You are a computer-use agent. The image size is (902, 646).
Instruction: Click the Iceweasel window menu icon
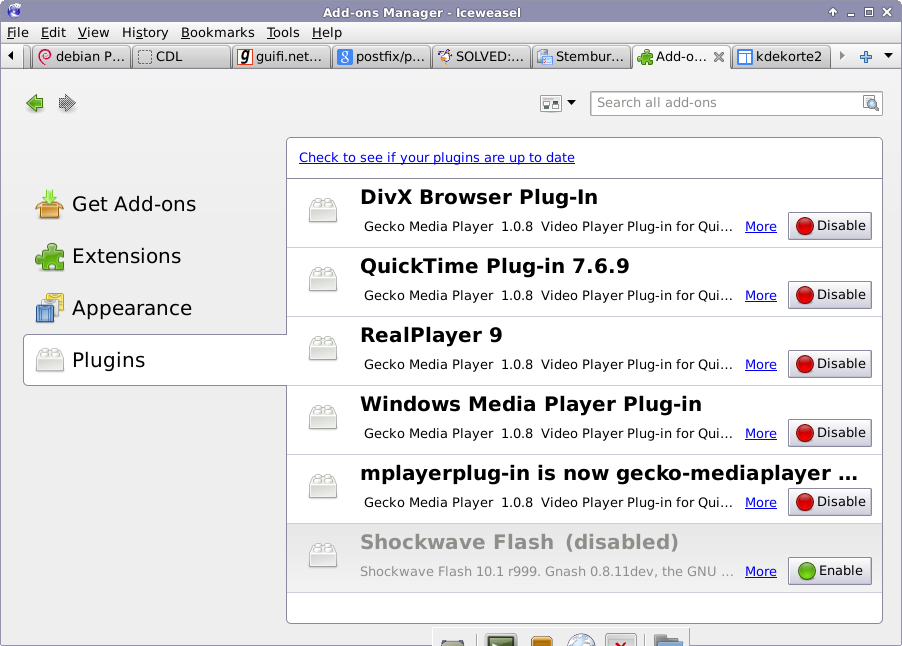pos(14,11)
